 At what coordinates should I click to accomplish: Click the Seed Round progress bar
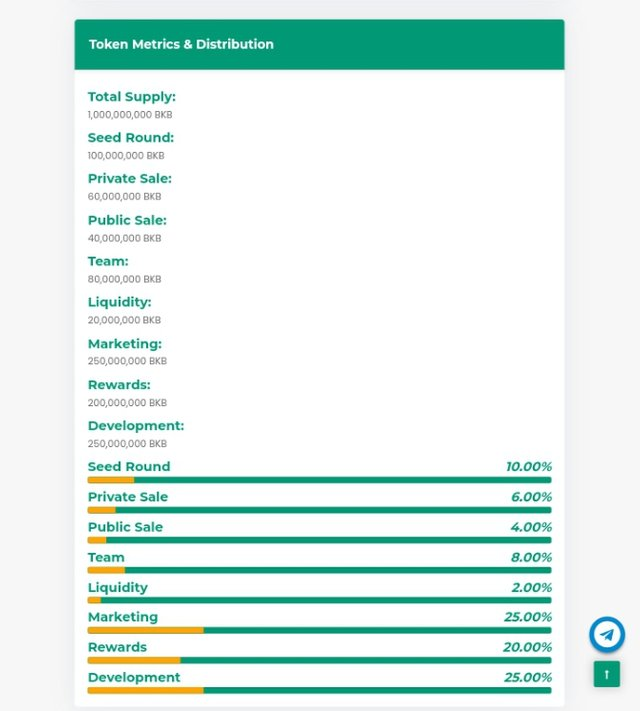pyautogui.click(x=319, y=480)
